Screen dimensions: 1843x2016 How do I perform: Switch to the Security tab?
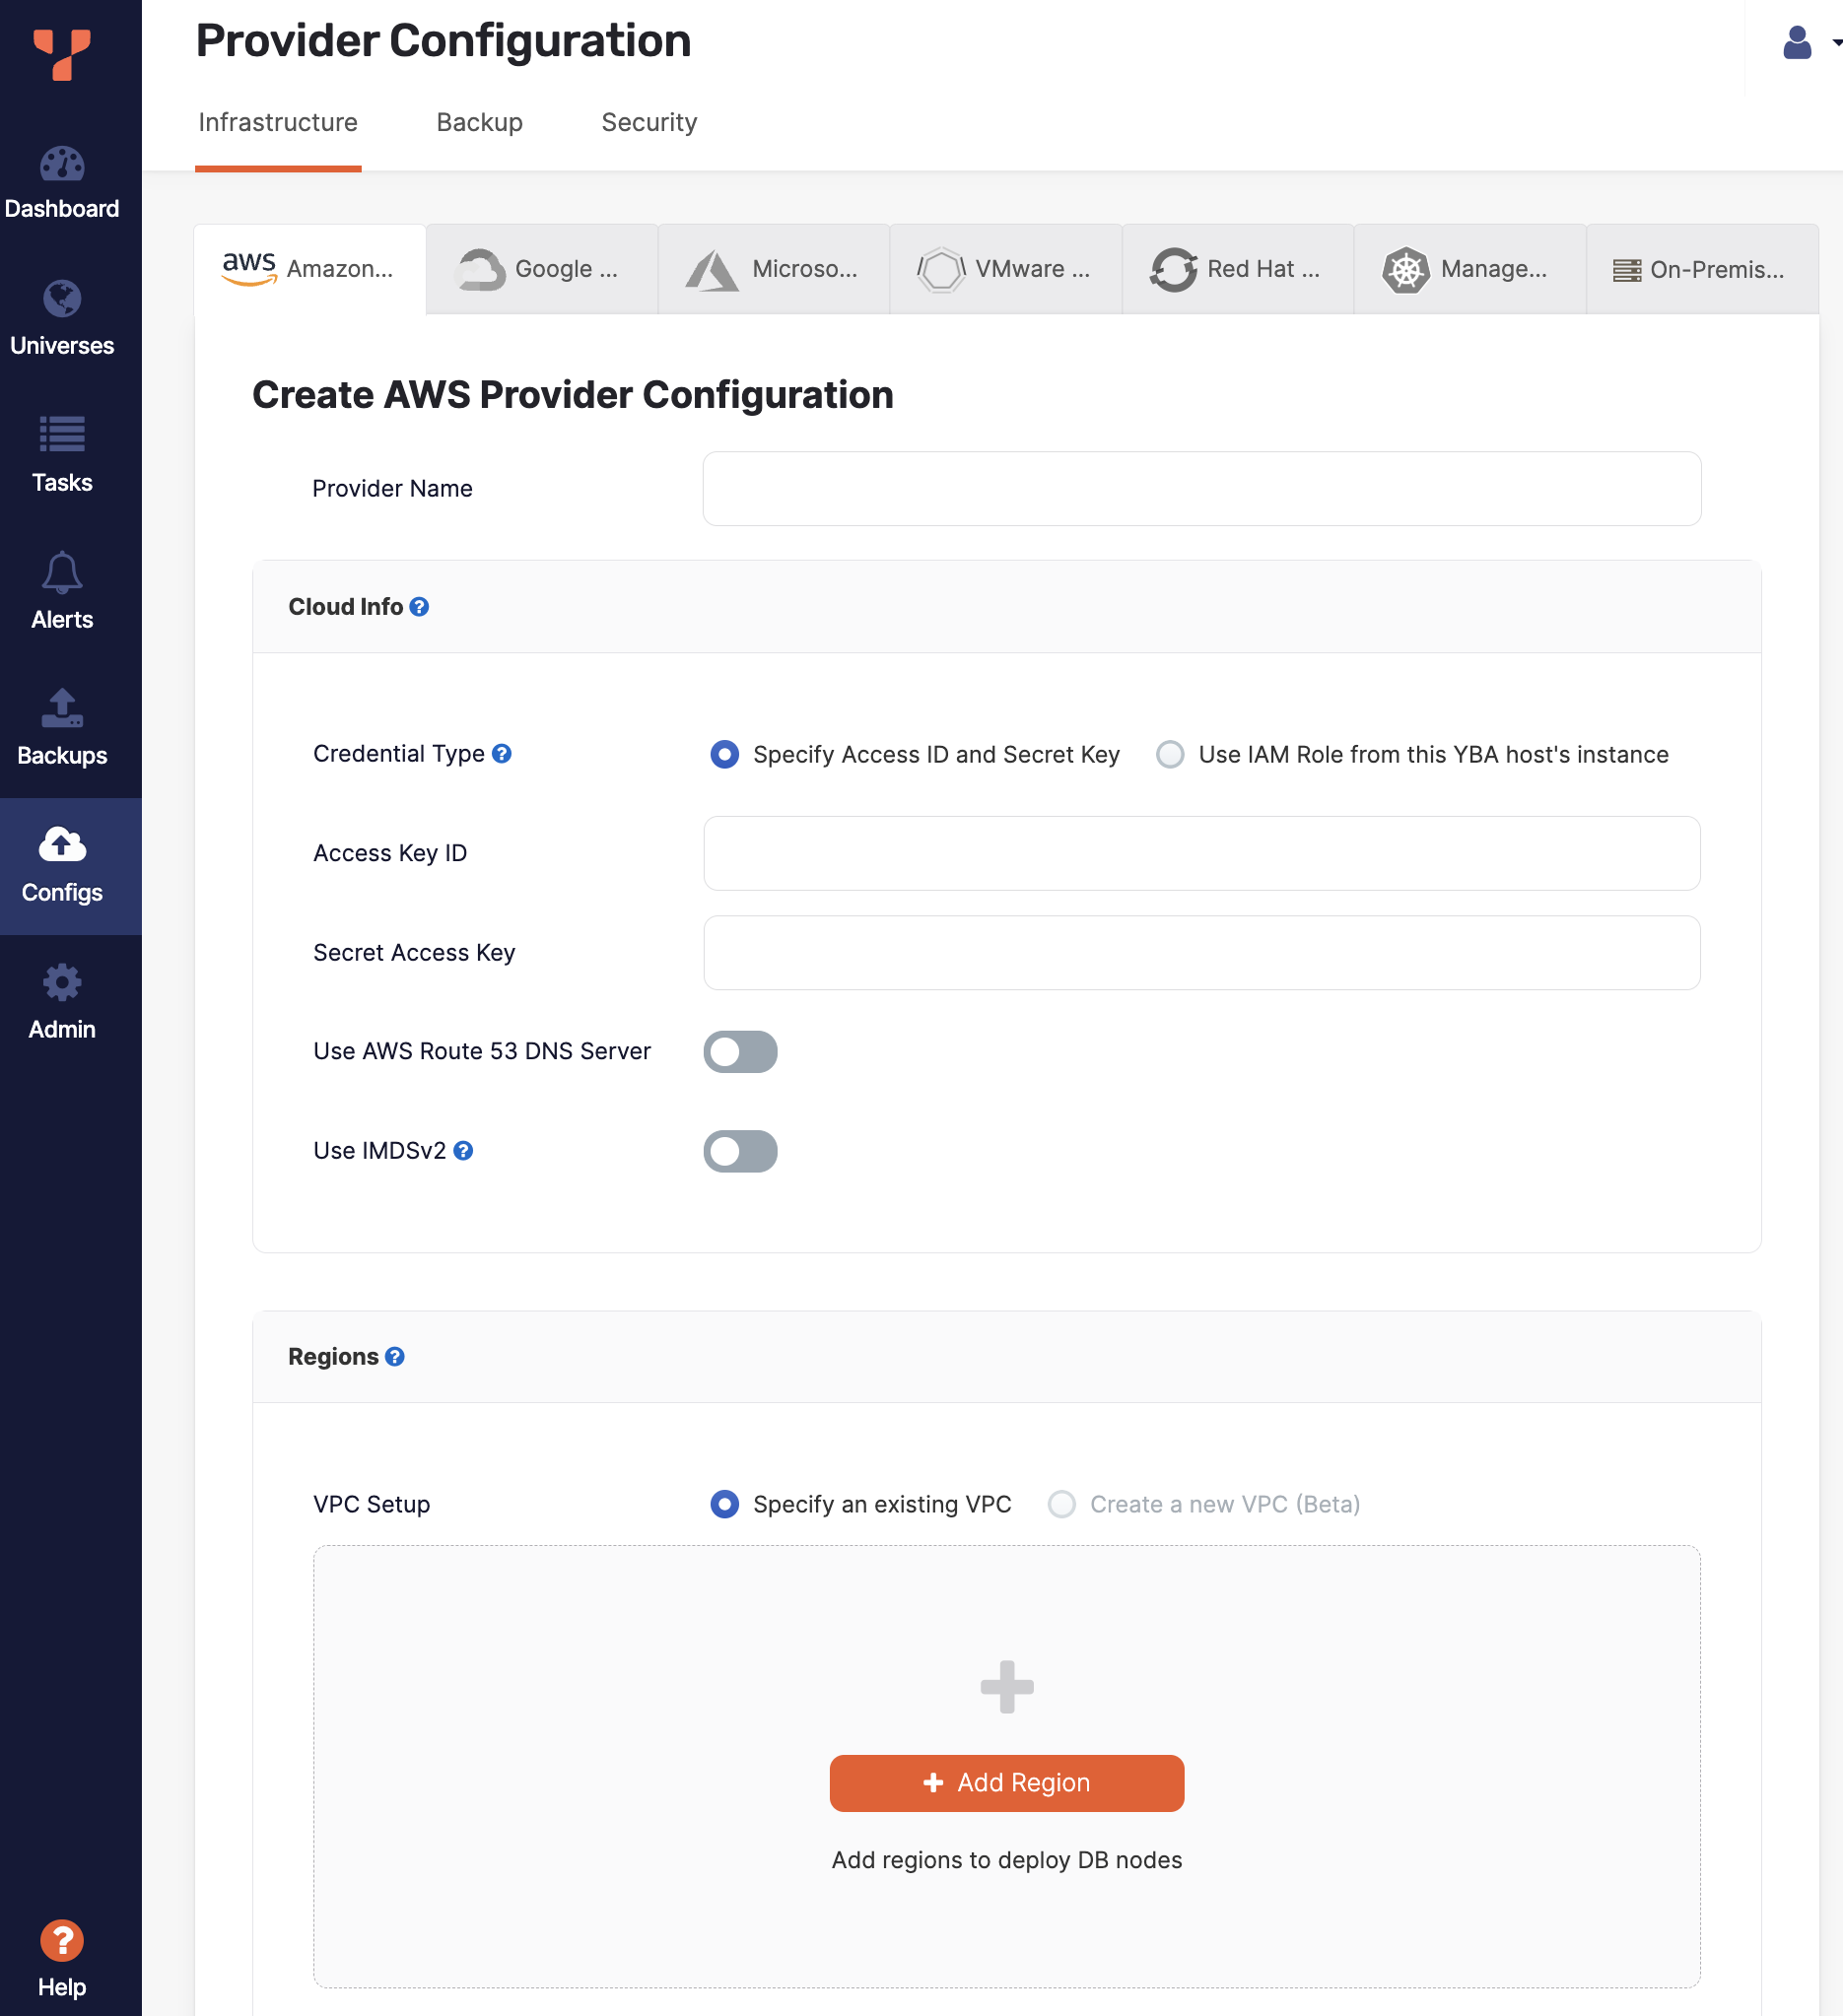[x=648, y=122]
